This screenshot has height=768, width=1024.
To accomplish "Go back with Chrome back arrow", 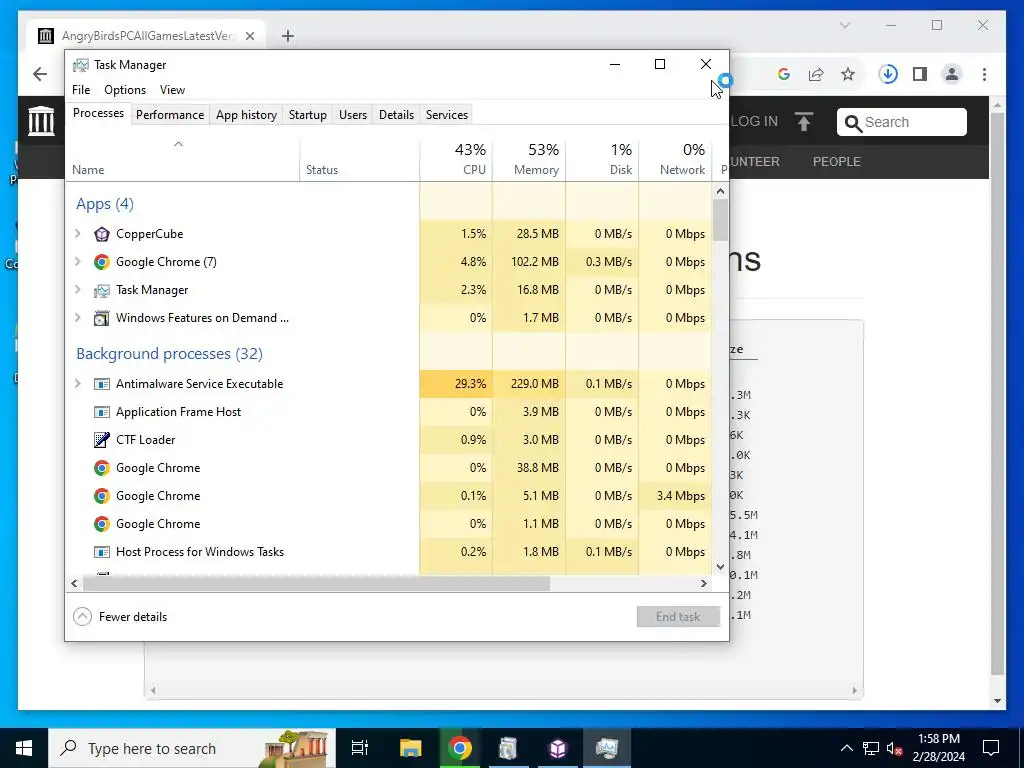I will tap(40, 74).
